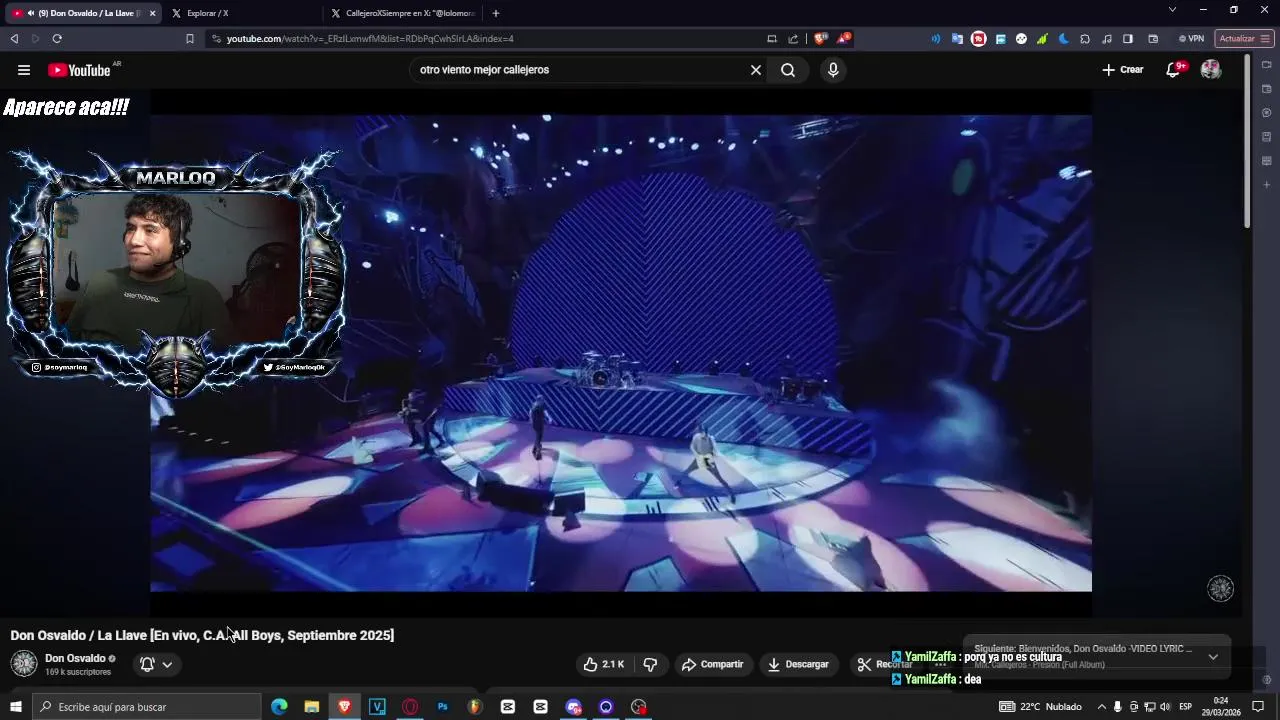Click the page vertical scrollbar thumb
Viewport: 1280px width, 720px height.
pos(1247,140)
